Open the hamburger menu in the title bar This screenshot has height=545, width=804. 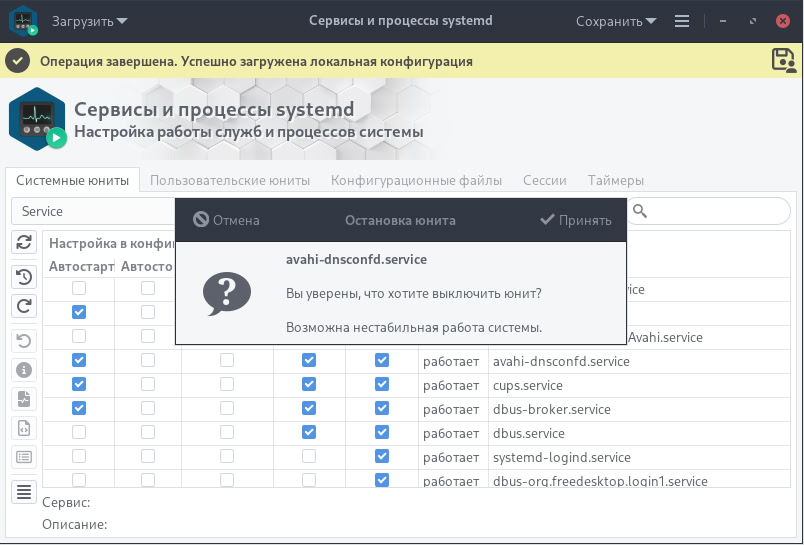[682, 21]
